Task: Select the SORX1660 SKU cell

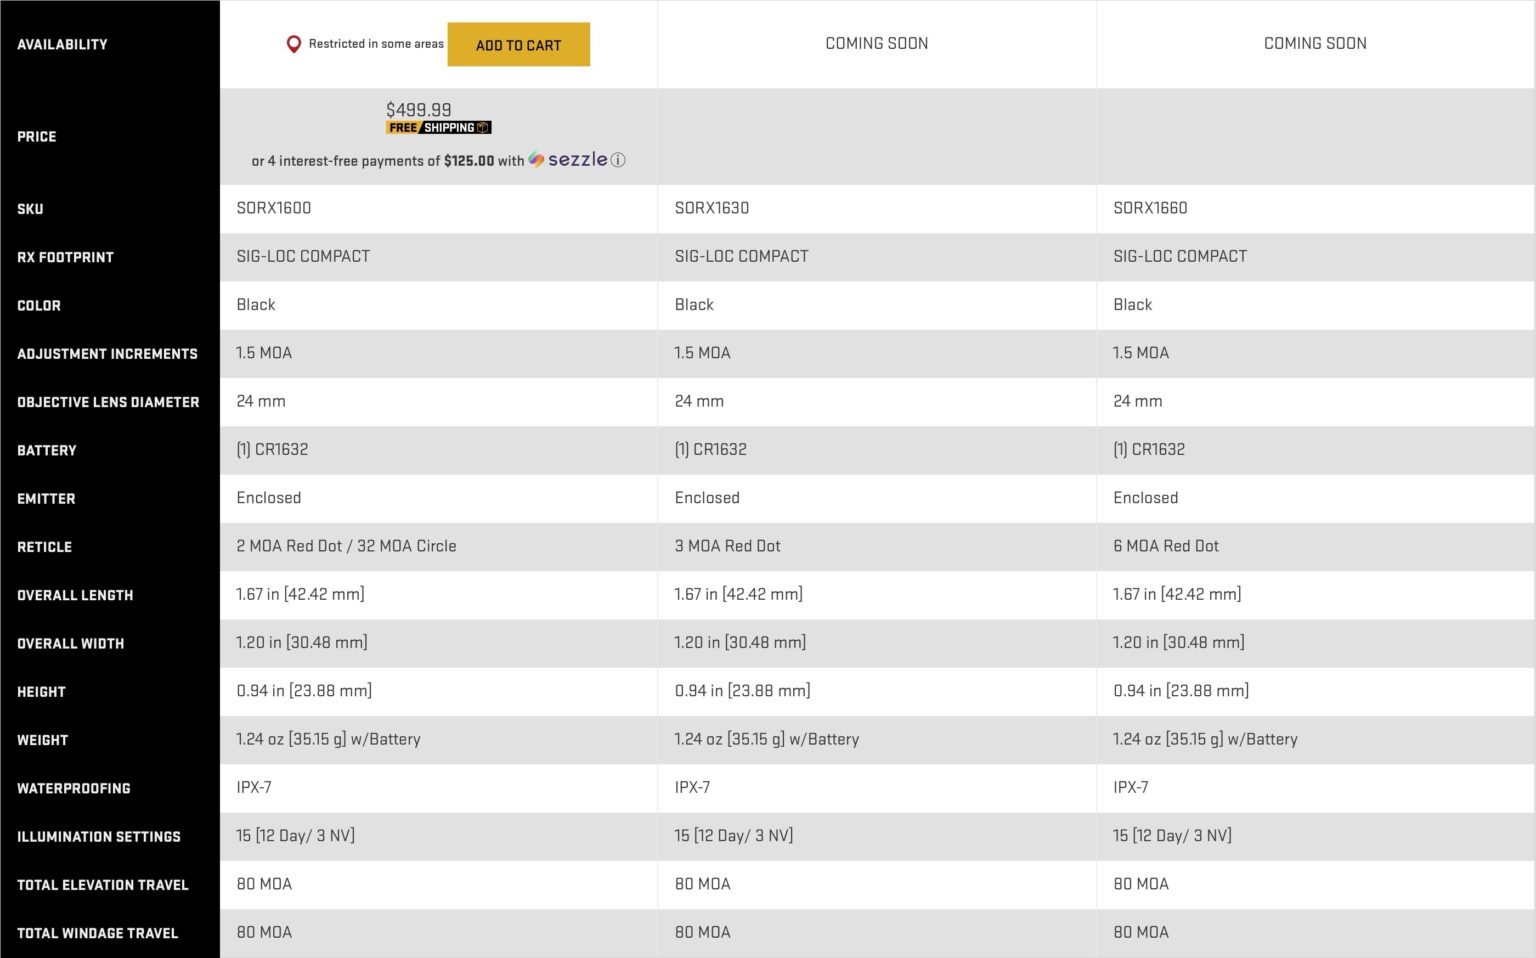Action: pos(1150,208)
